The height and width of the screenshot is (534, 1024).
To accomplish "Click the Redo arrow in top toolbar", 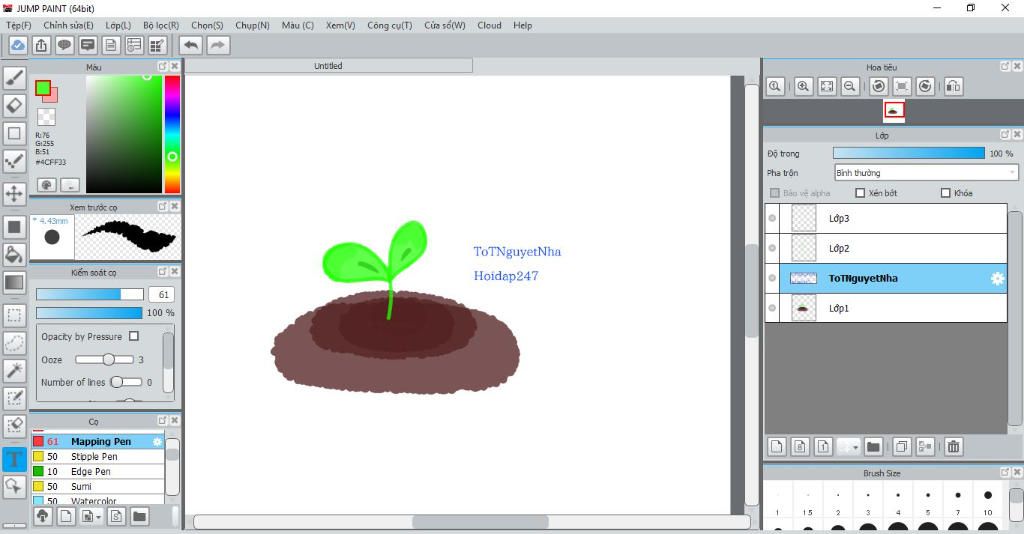I will (218, 45).
